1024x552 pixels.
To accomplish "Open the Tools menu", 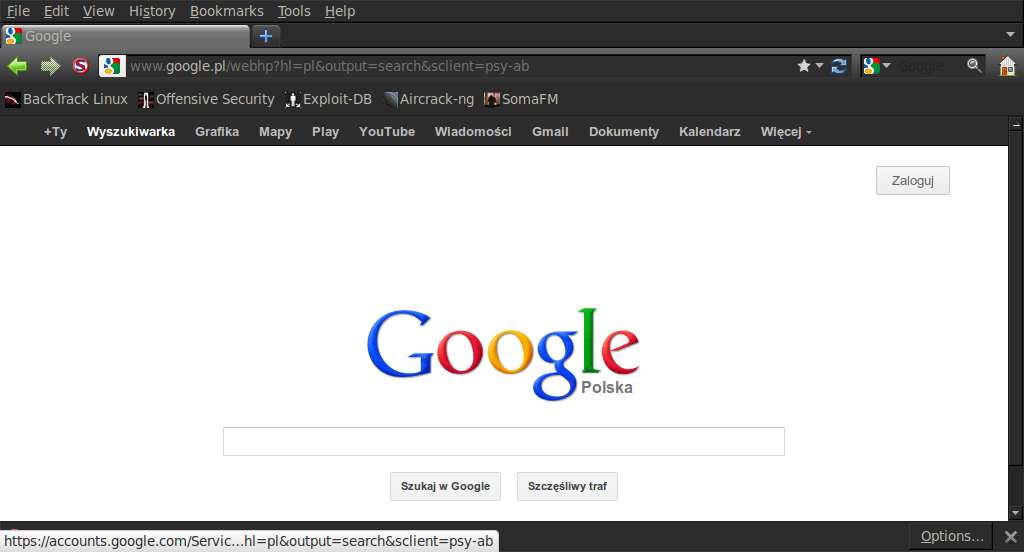I will (294, 11).
